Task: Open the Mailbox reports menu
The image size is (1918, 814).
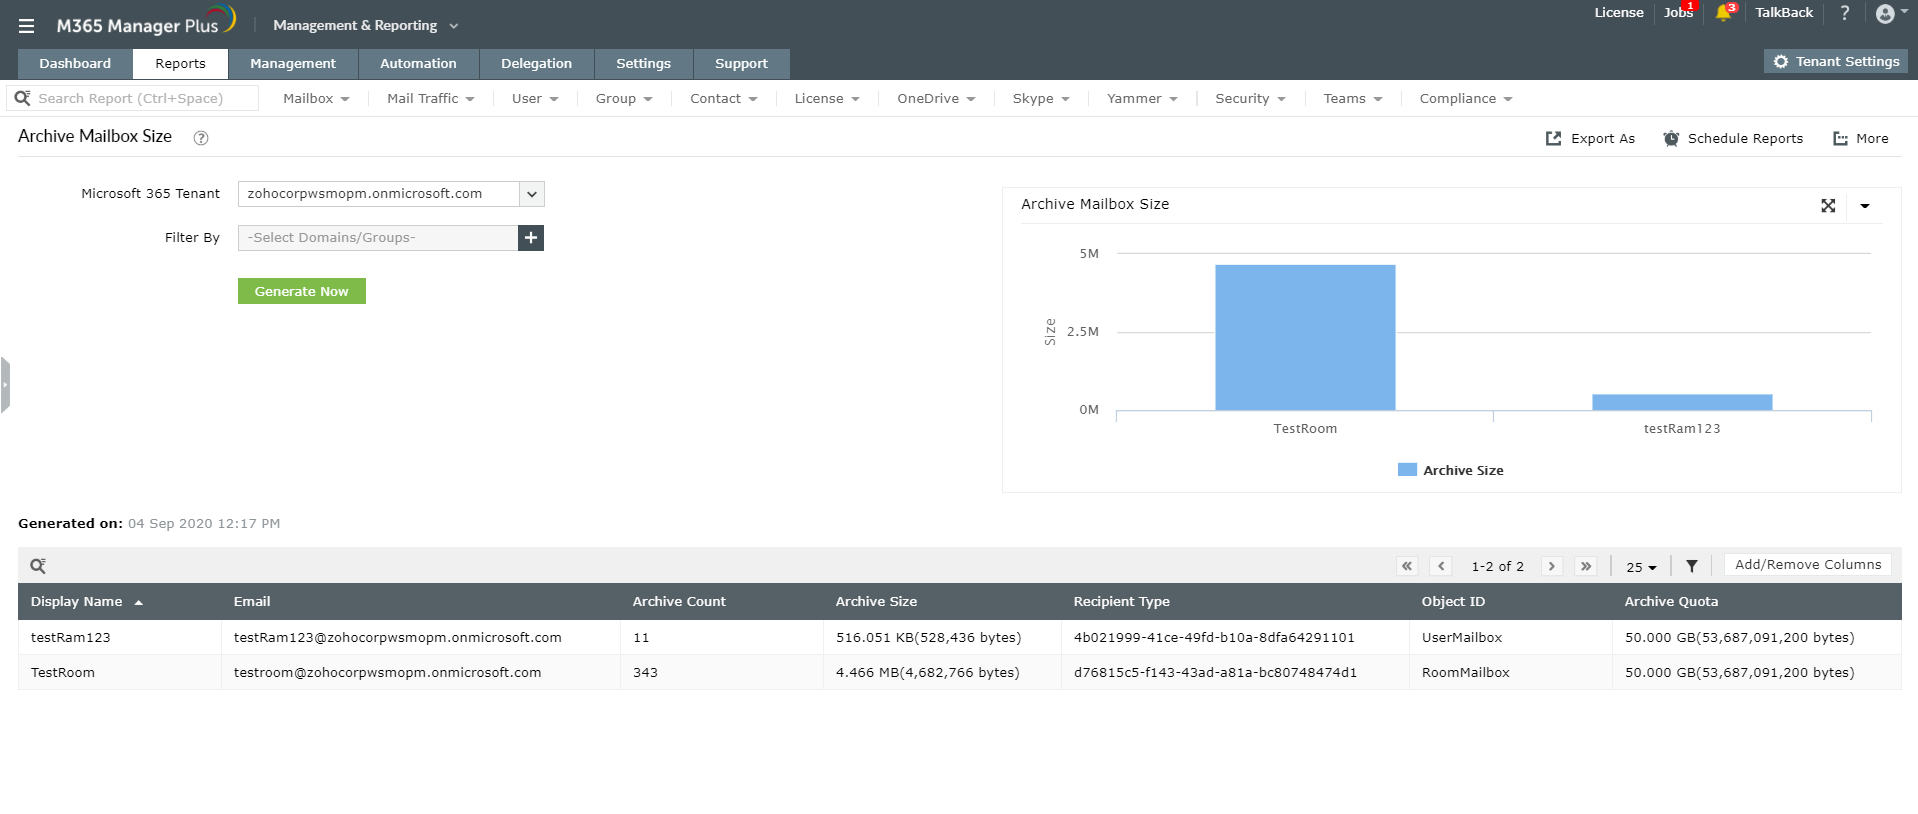Action: [316, 98]
